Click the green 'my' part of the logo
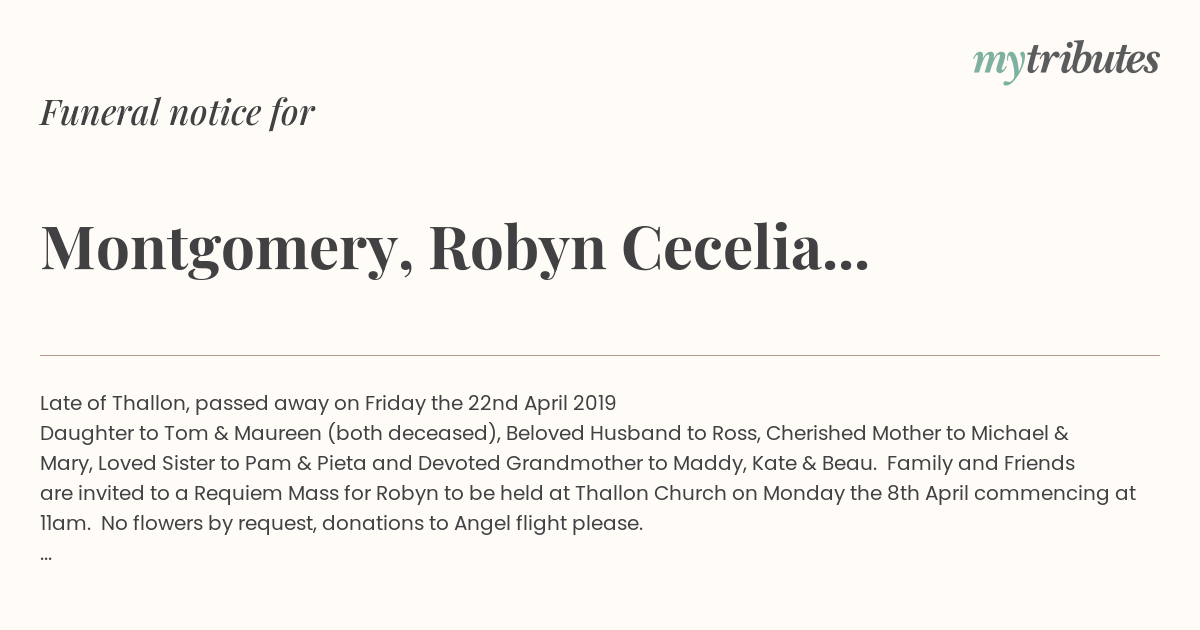The height and width of the screenshot is (630, 1200). (999, 63)
